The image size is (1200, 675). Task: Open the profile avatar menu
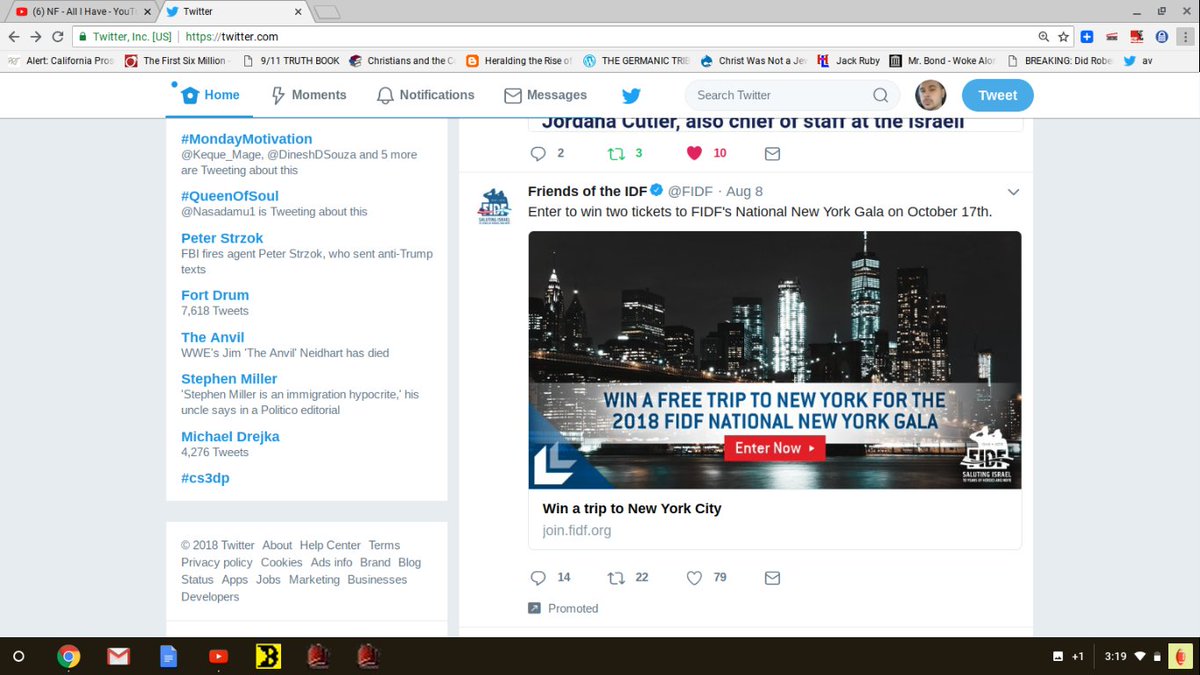[931, 95]
